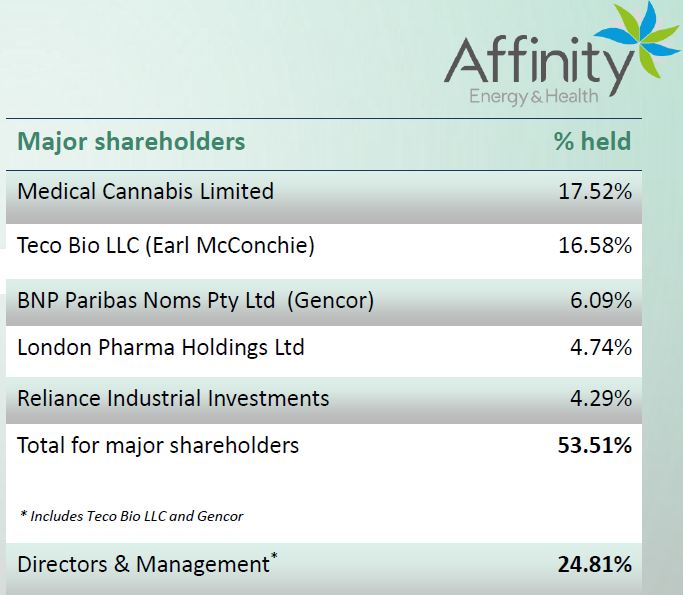Select Total for major shareholders label

158,445
